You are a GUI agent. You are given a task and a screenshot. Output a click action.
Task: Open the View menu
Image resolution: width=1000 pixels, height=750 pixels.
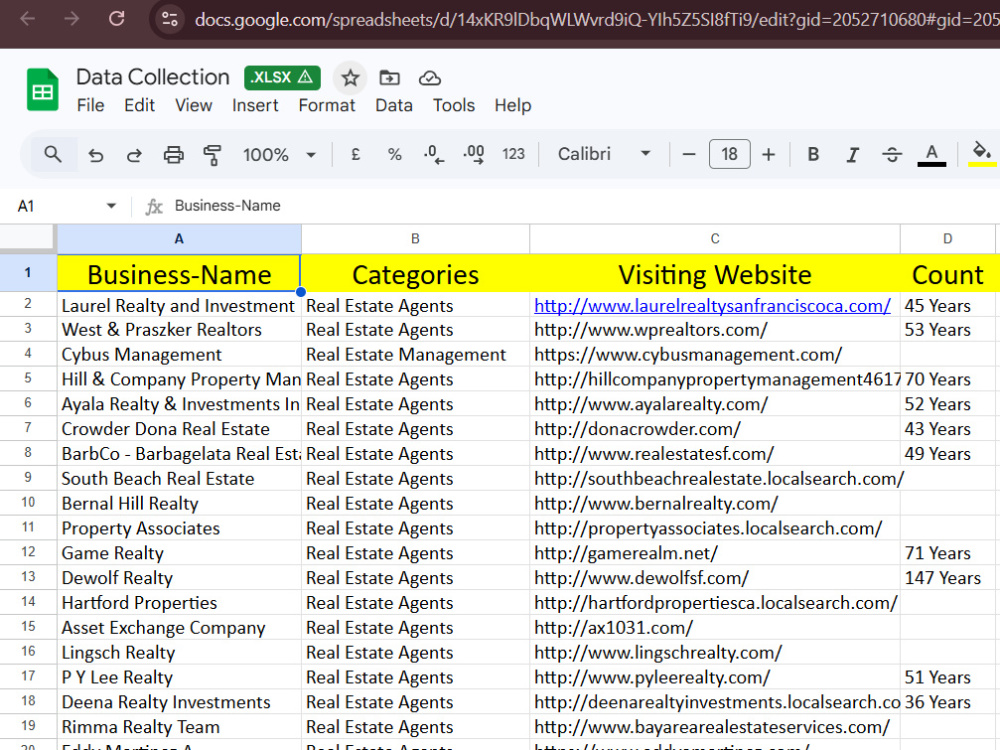tap(193, 105)
